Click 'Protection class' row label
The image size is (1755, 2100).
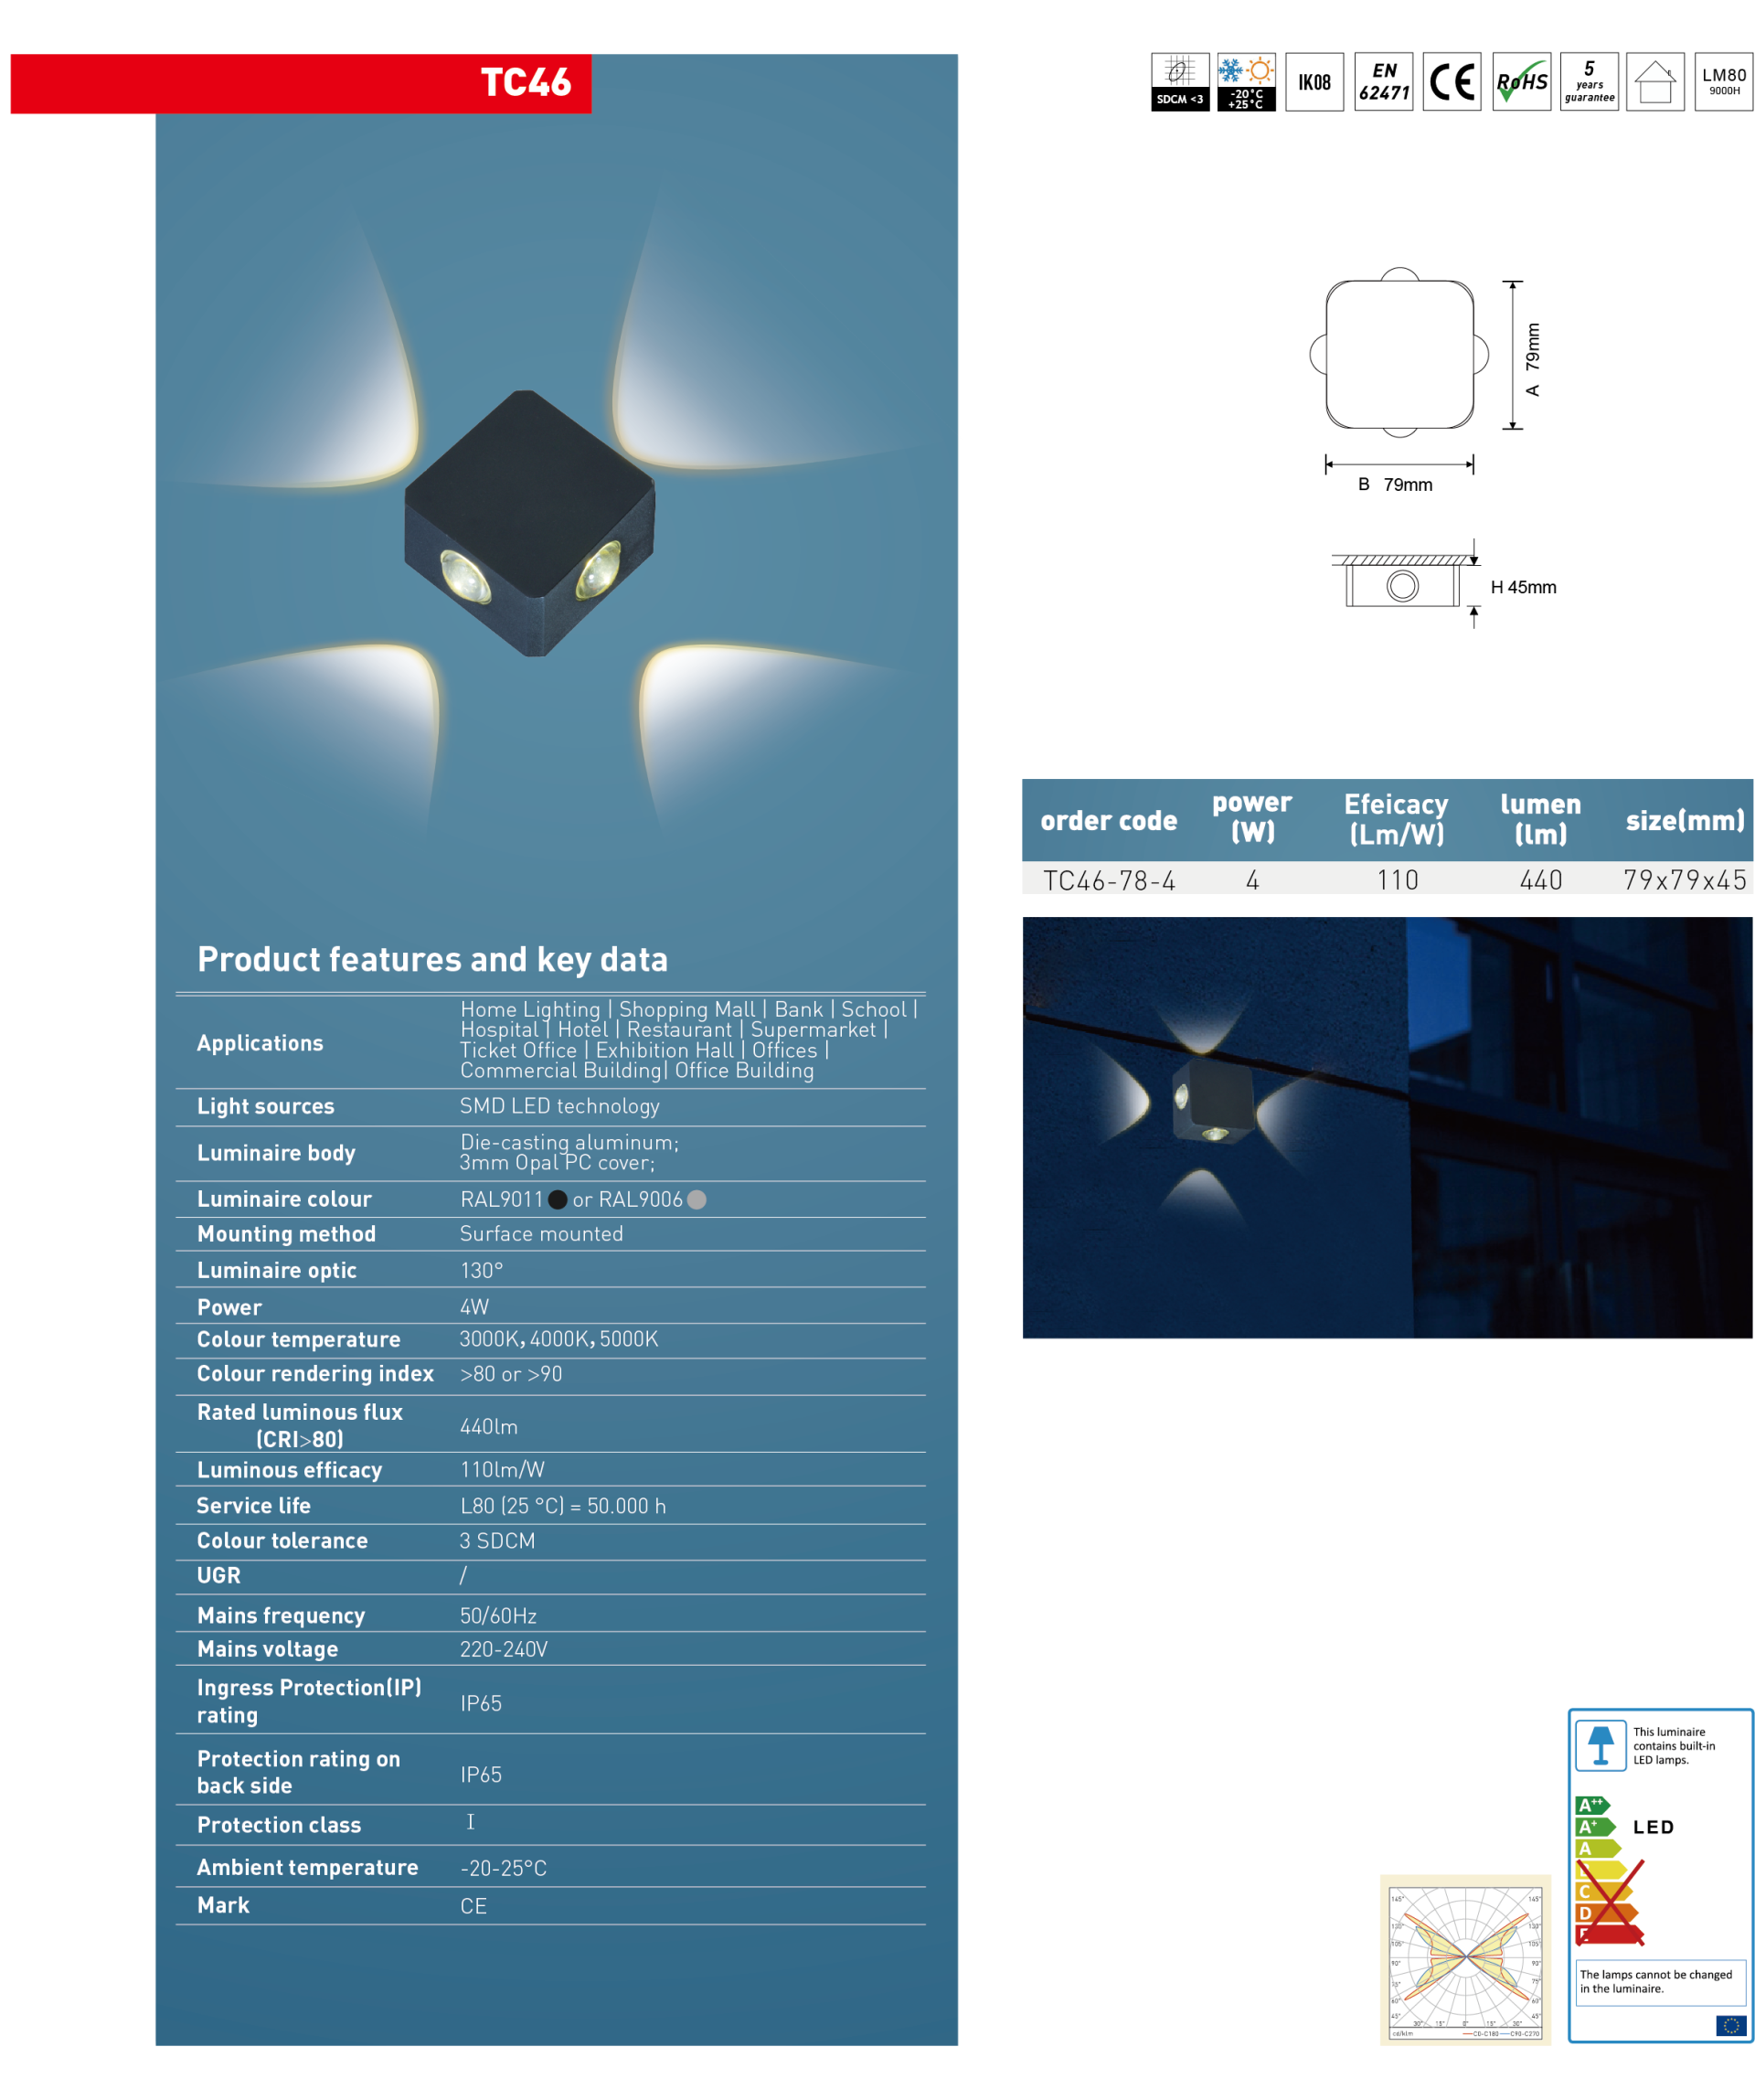point(279,1825)
